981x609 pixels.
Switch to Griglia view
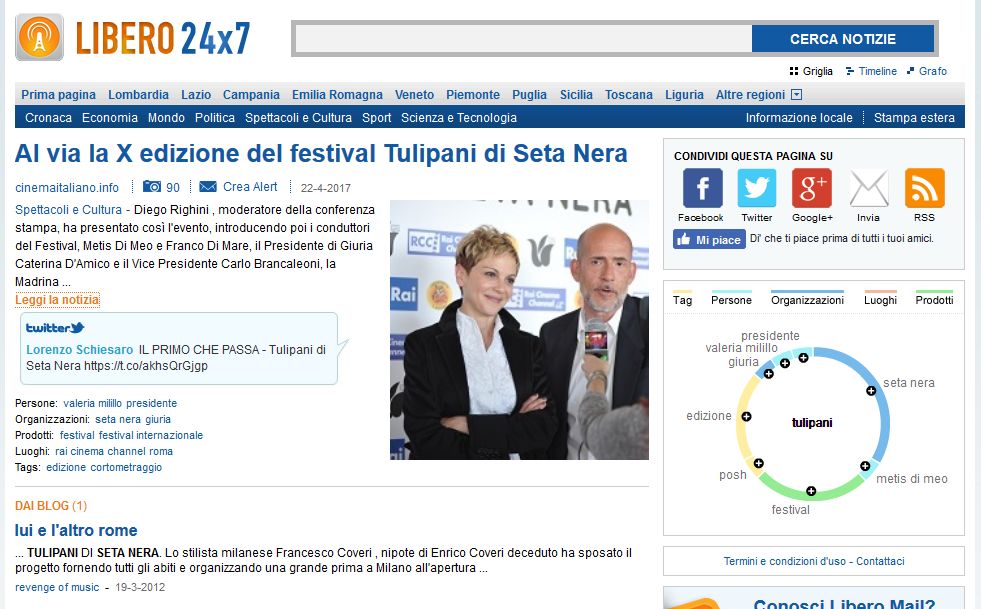(811, 71)
